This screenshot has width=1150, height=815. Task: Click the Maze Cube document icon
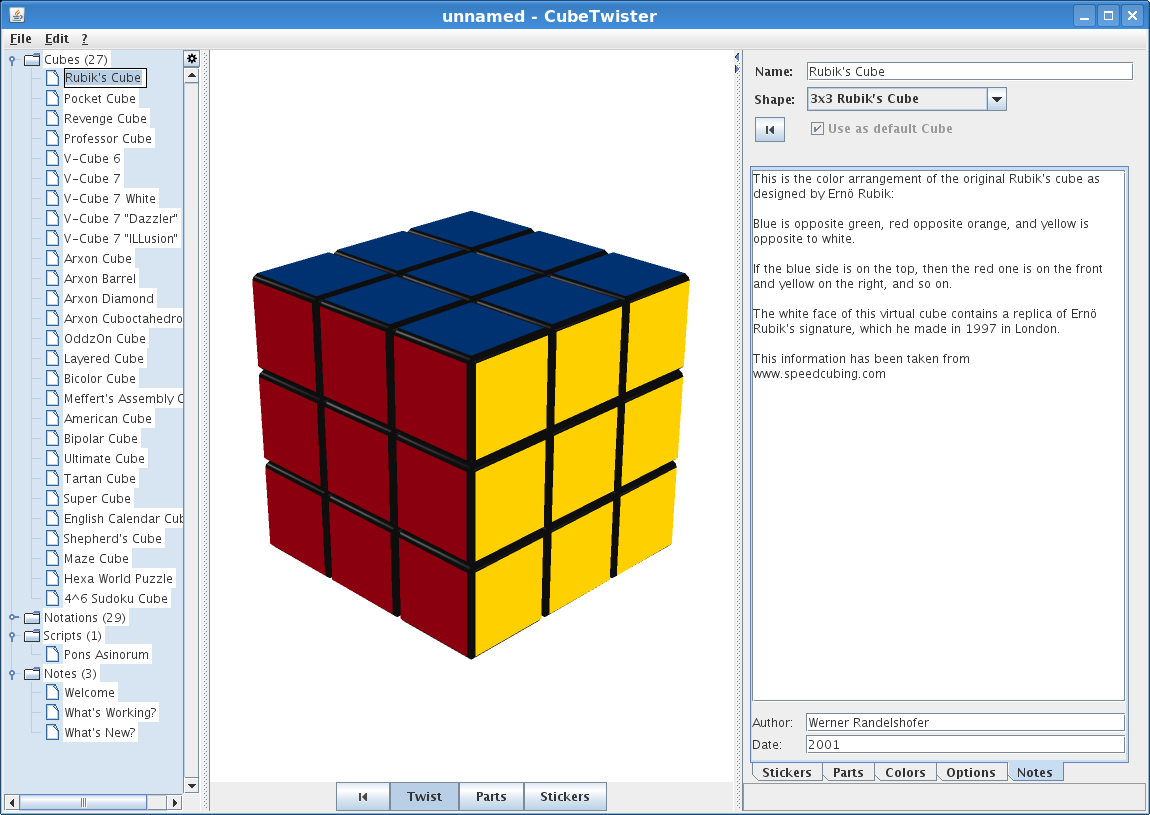tap(52, 558)
